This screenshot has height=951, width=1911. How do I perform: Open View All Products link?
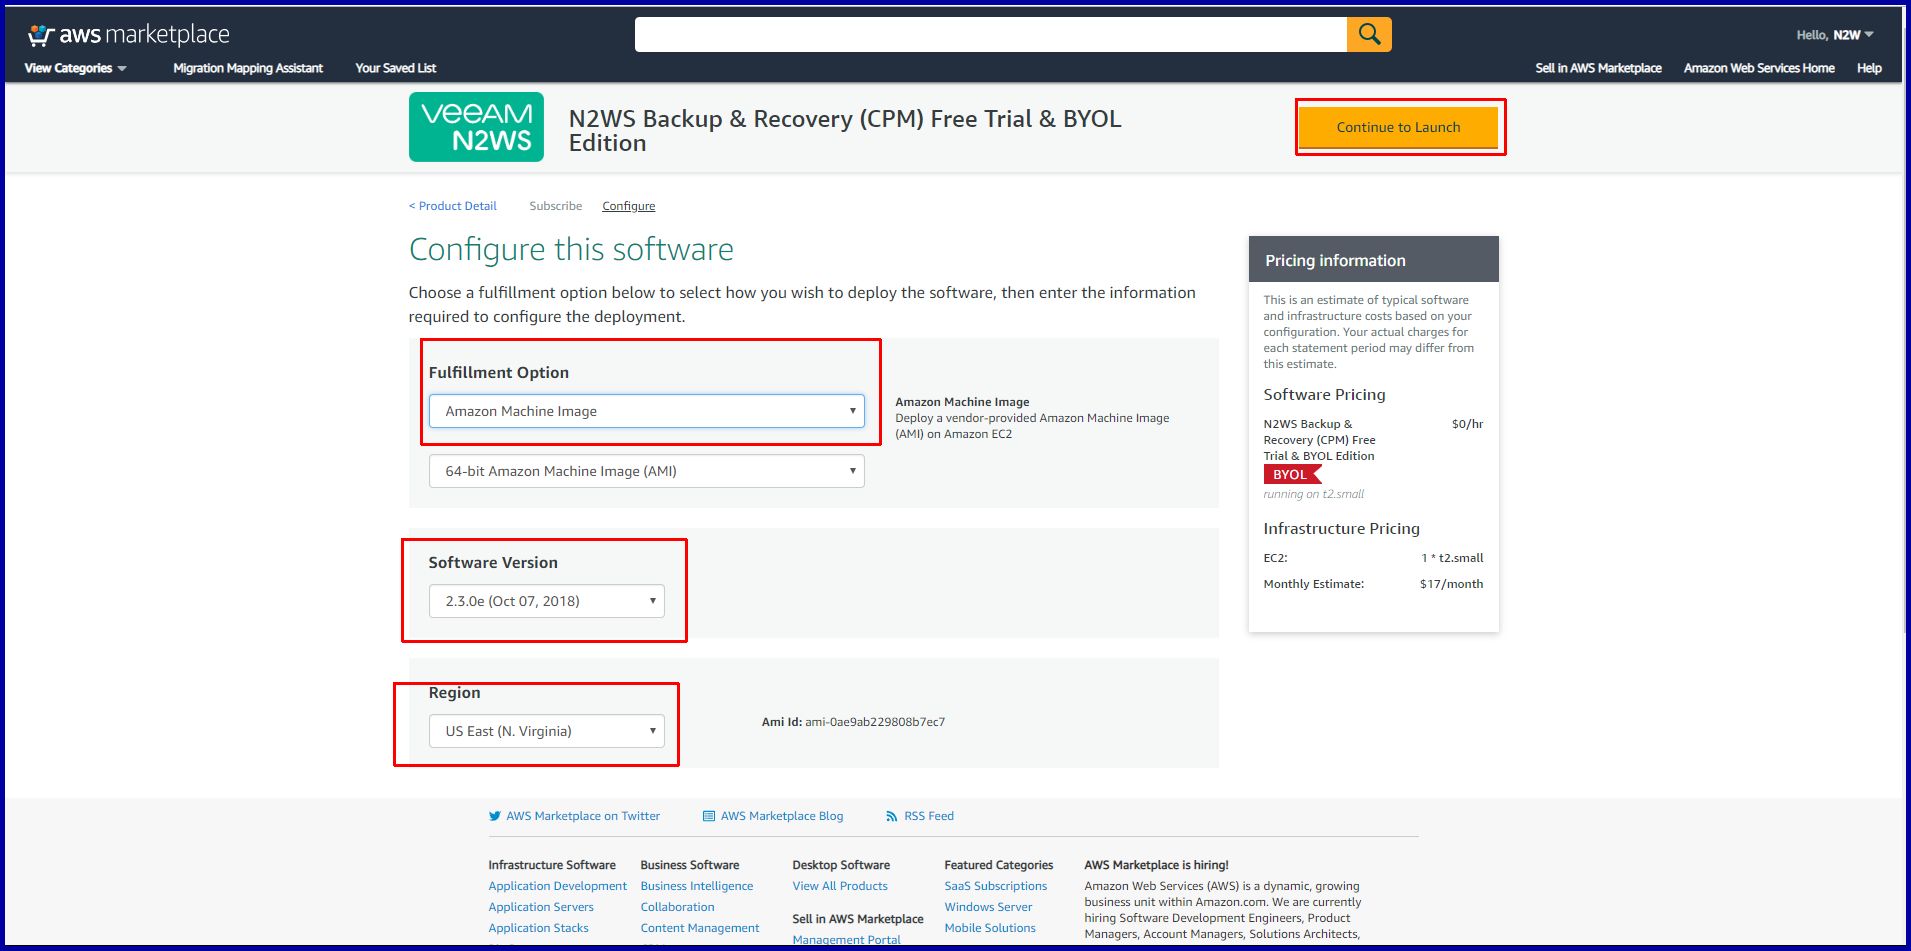click(x=840, y=886)
